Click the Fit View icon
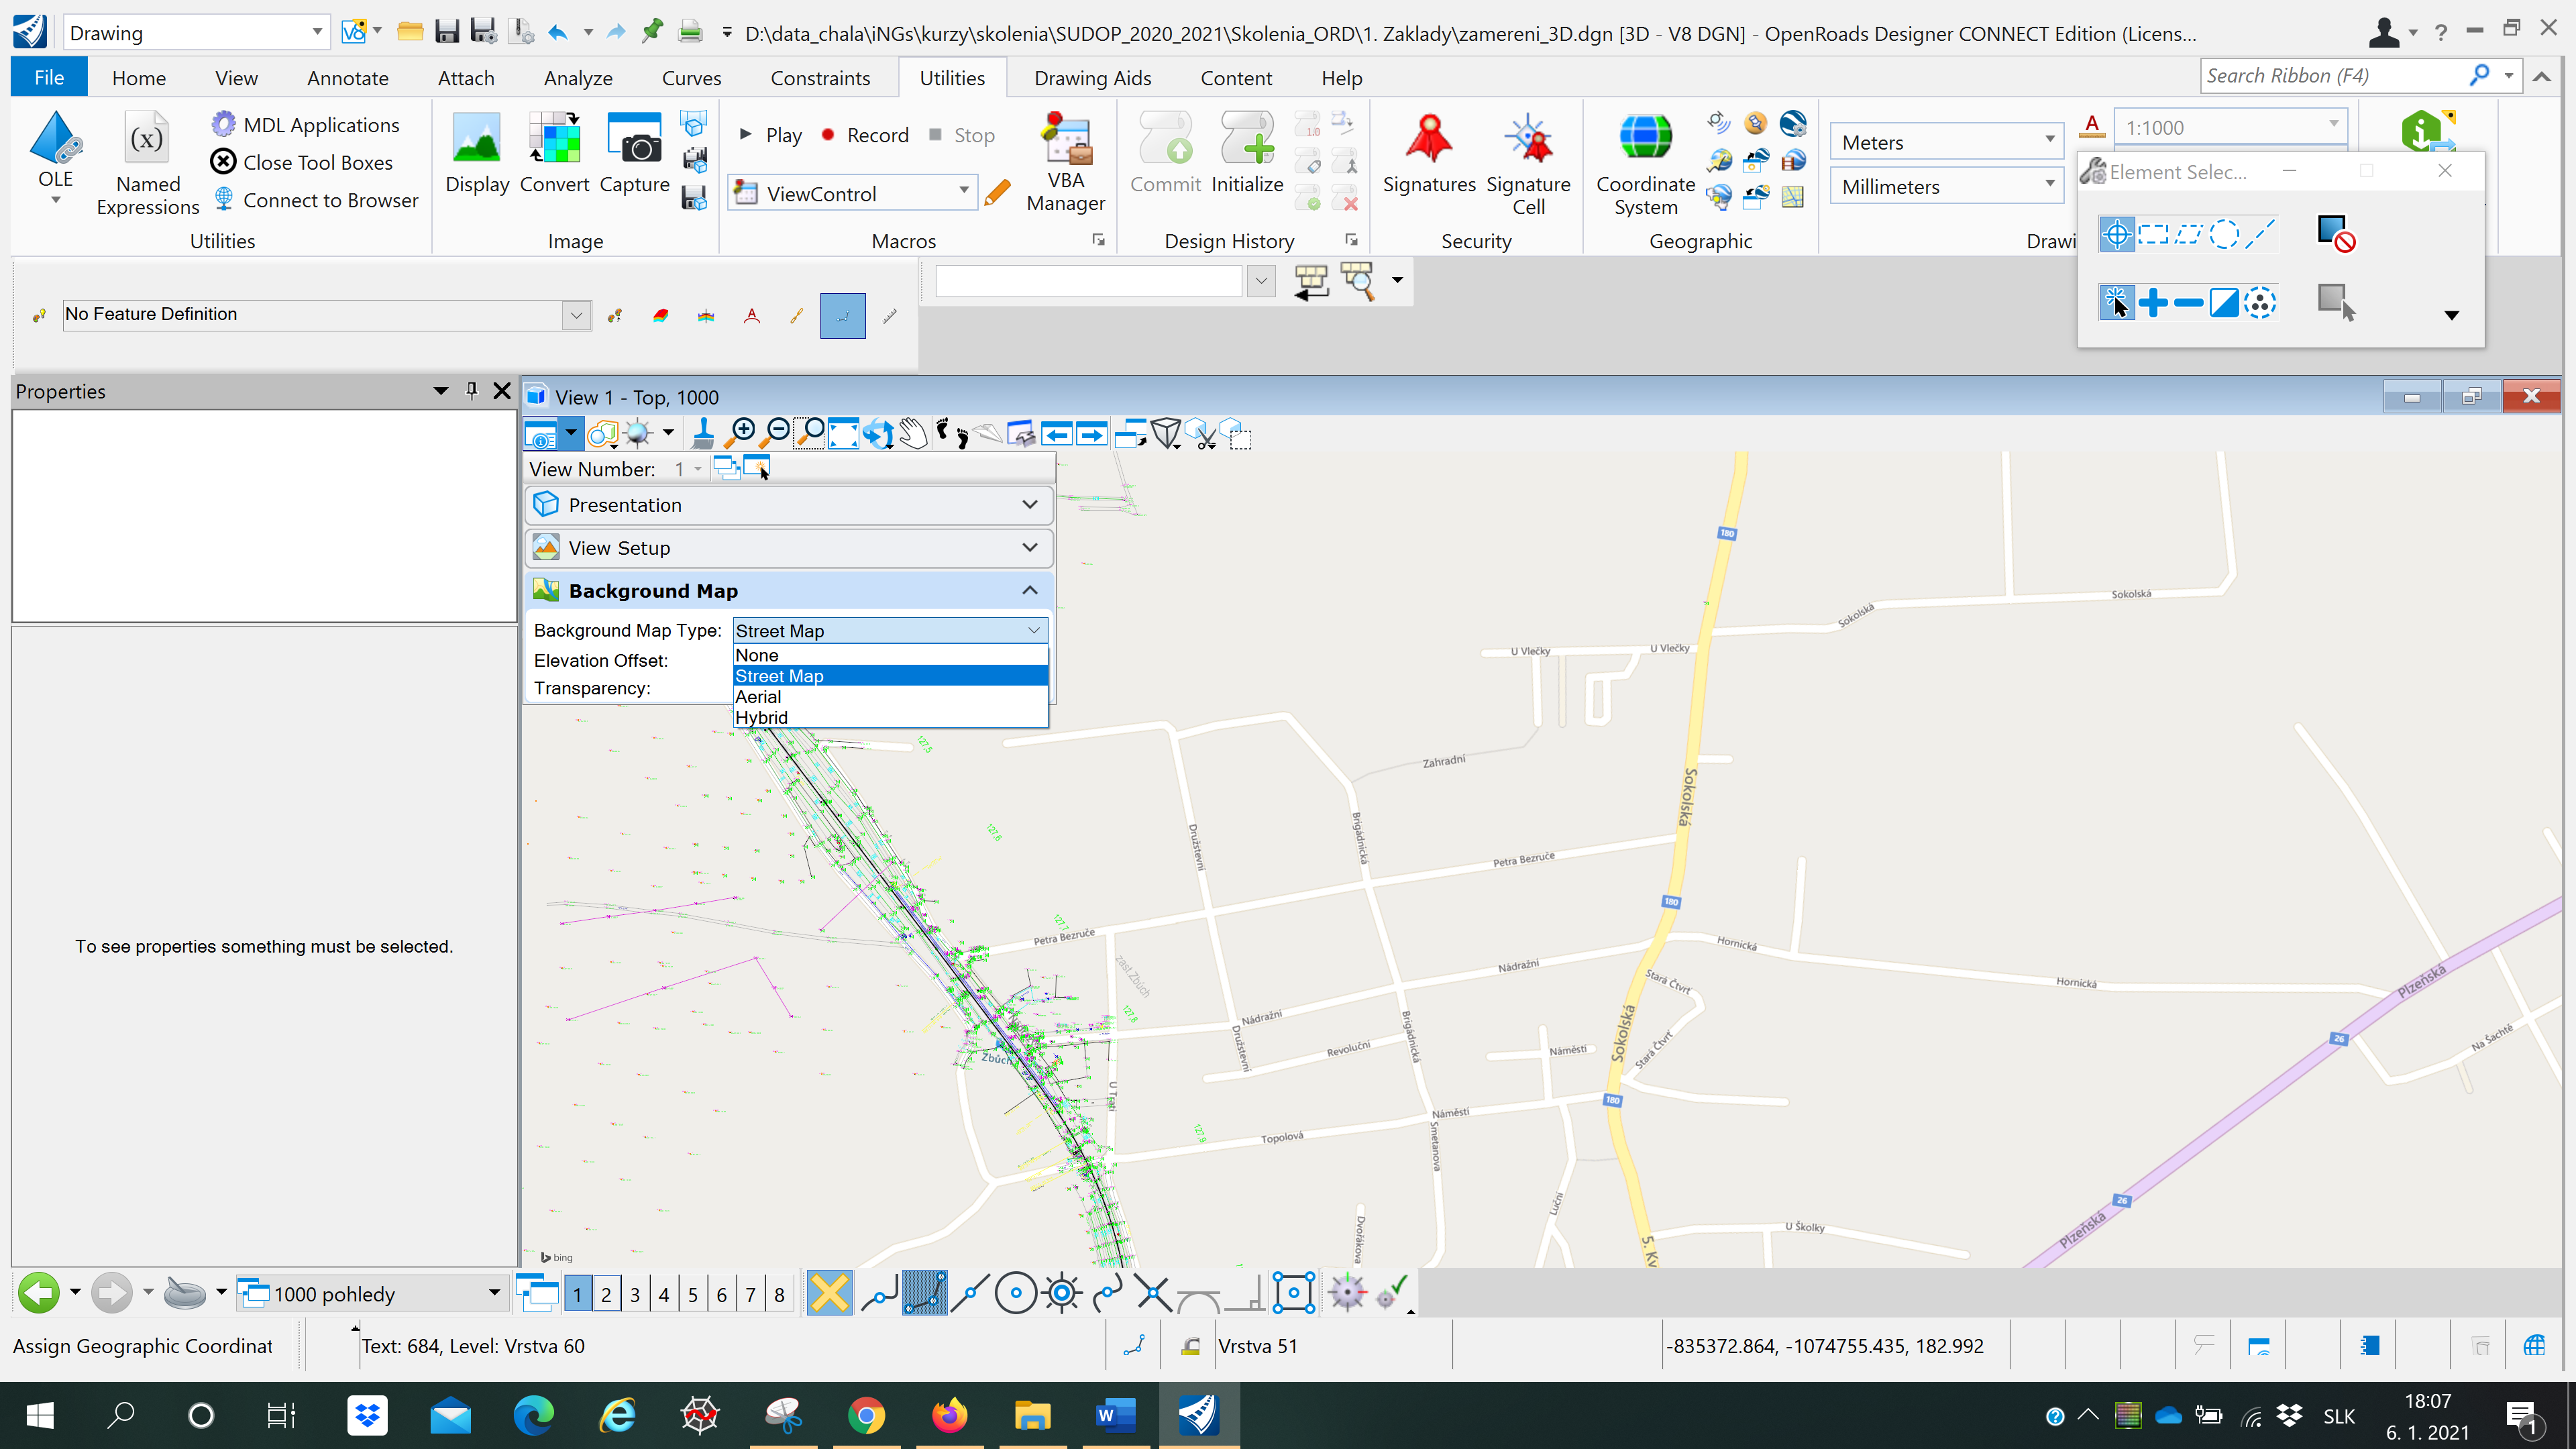 click(x=843, y=433)
